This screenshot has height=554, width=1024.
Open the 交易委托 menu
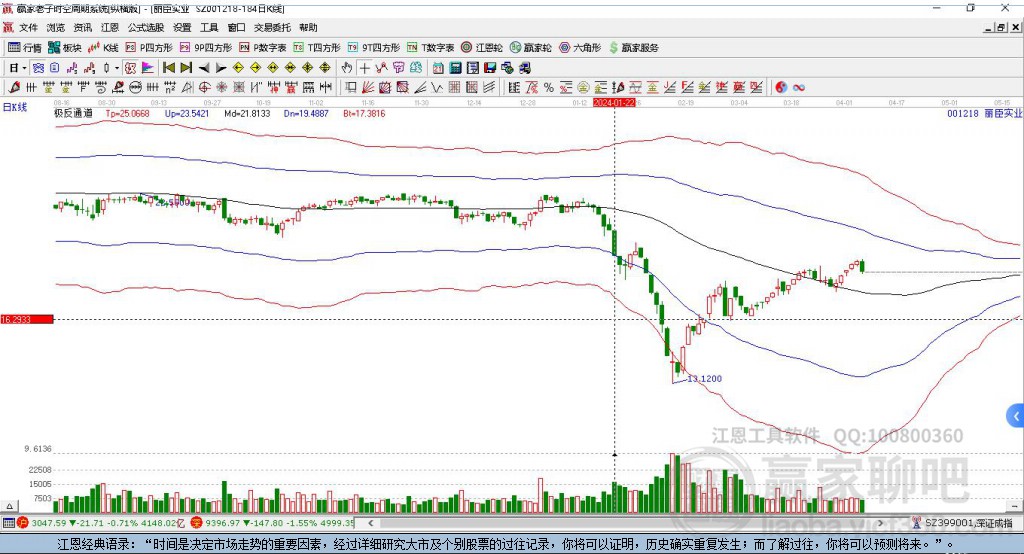coord(272,27)
